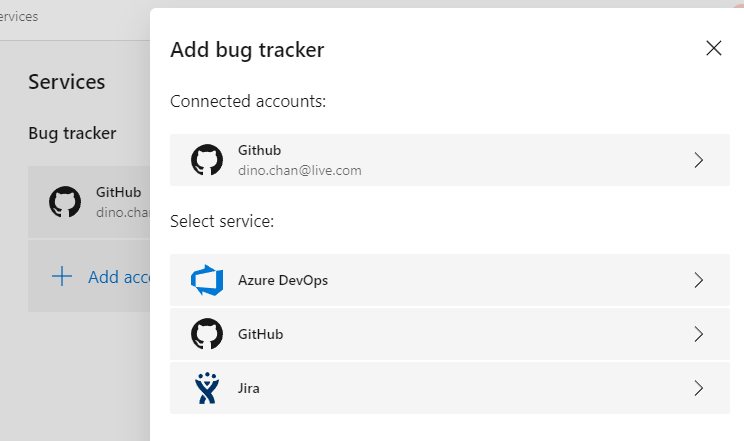Click the GitHub octocat icon under Connected accounts

(207, 160)
